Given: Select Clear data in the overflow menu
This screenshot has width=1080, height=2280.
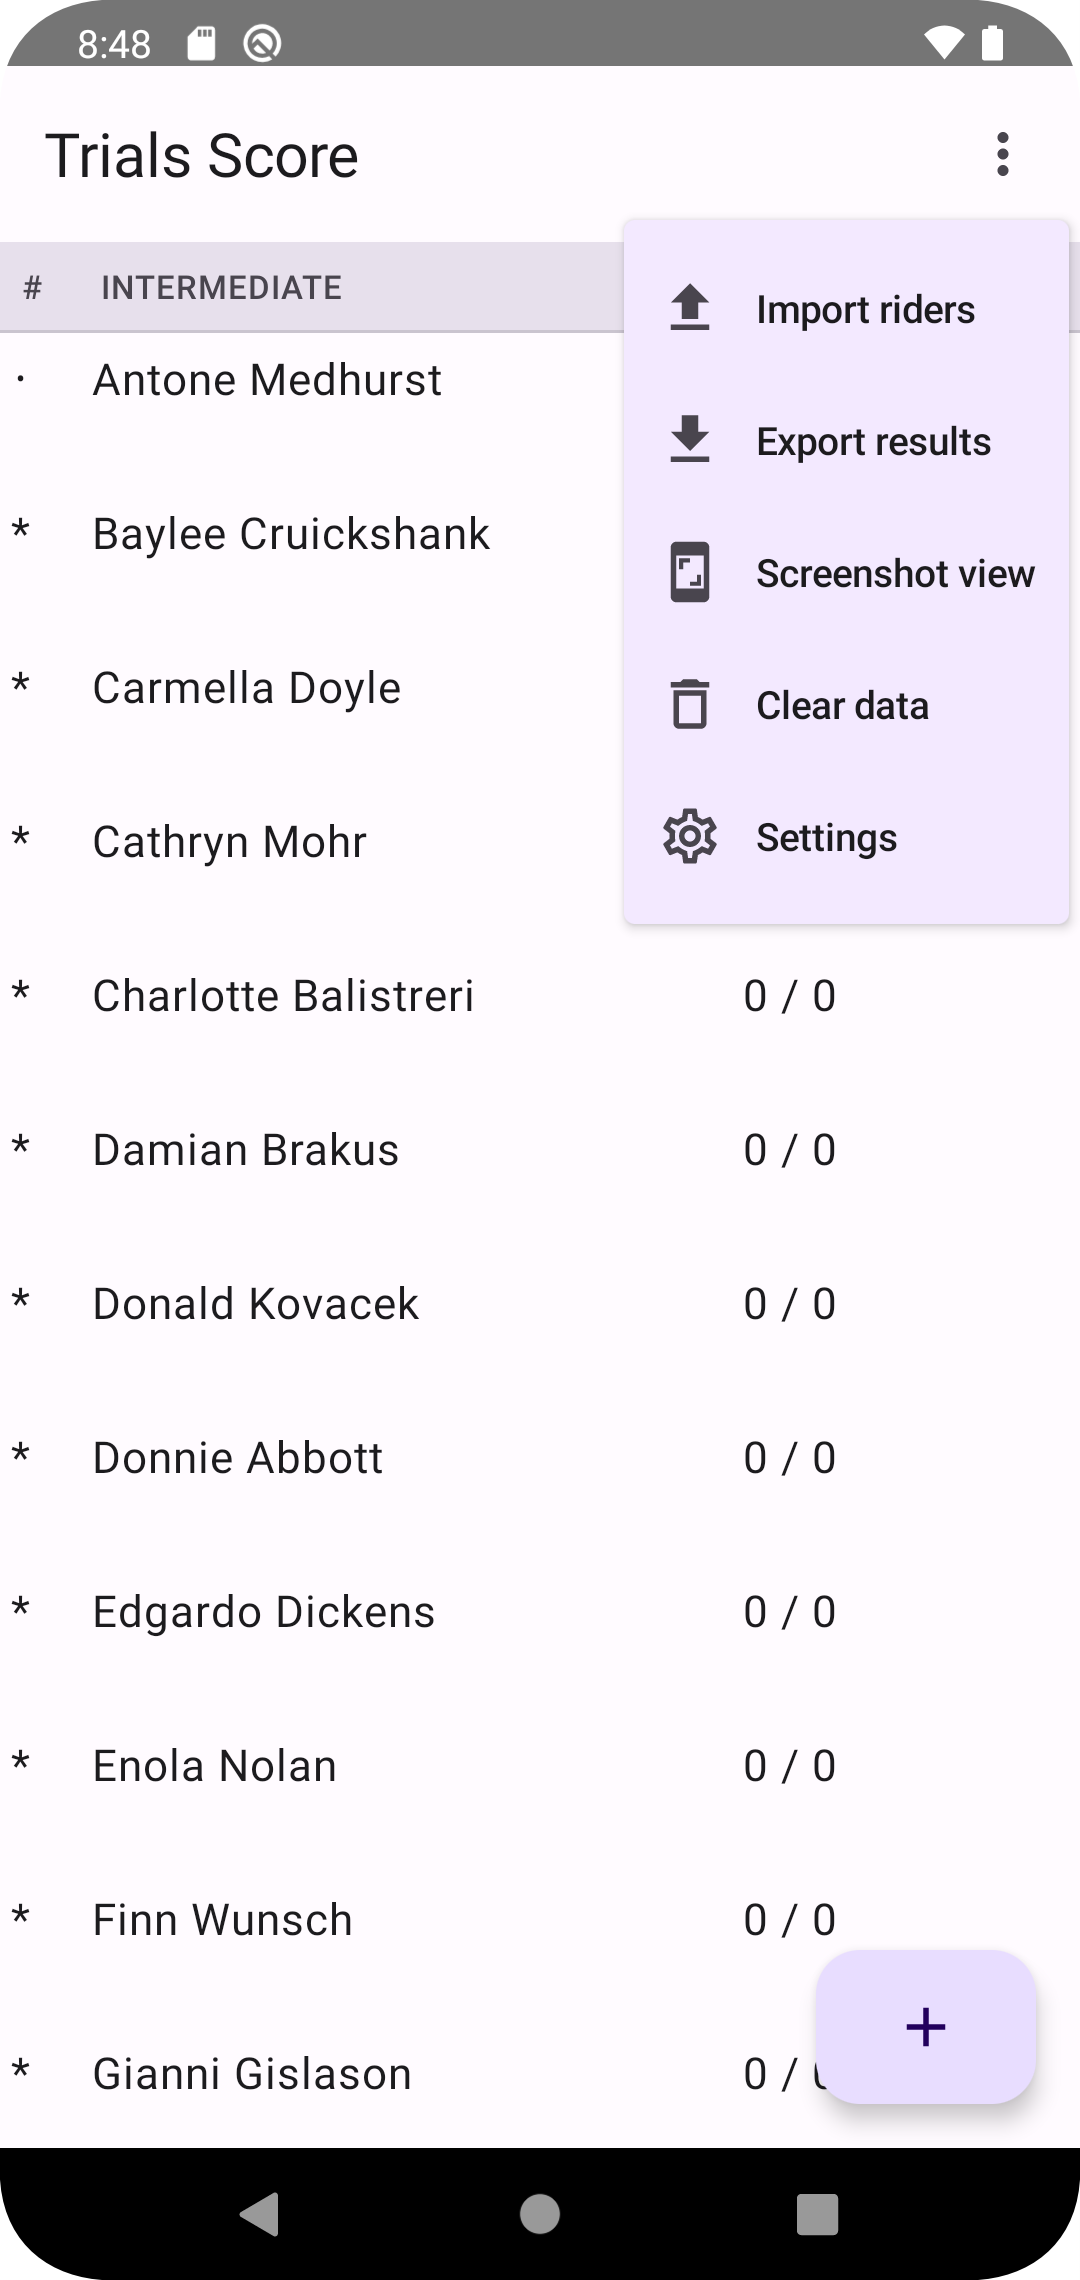Looking at the screenshot, I should pos(842,706).
